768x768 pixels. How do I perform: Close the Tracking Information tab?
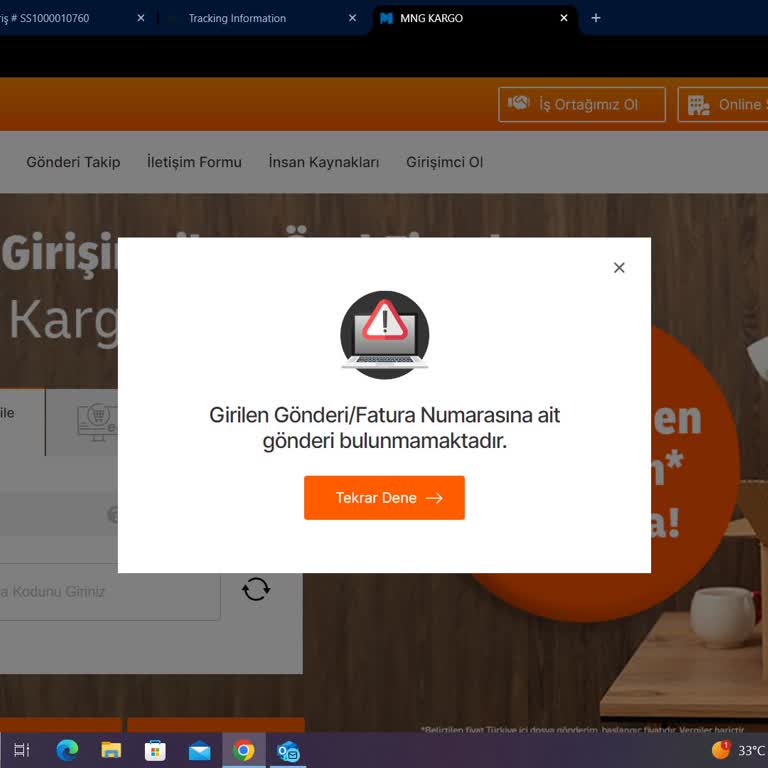point(352,18)
